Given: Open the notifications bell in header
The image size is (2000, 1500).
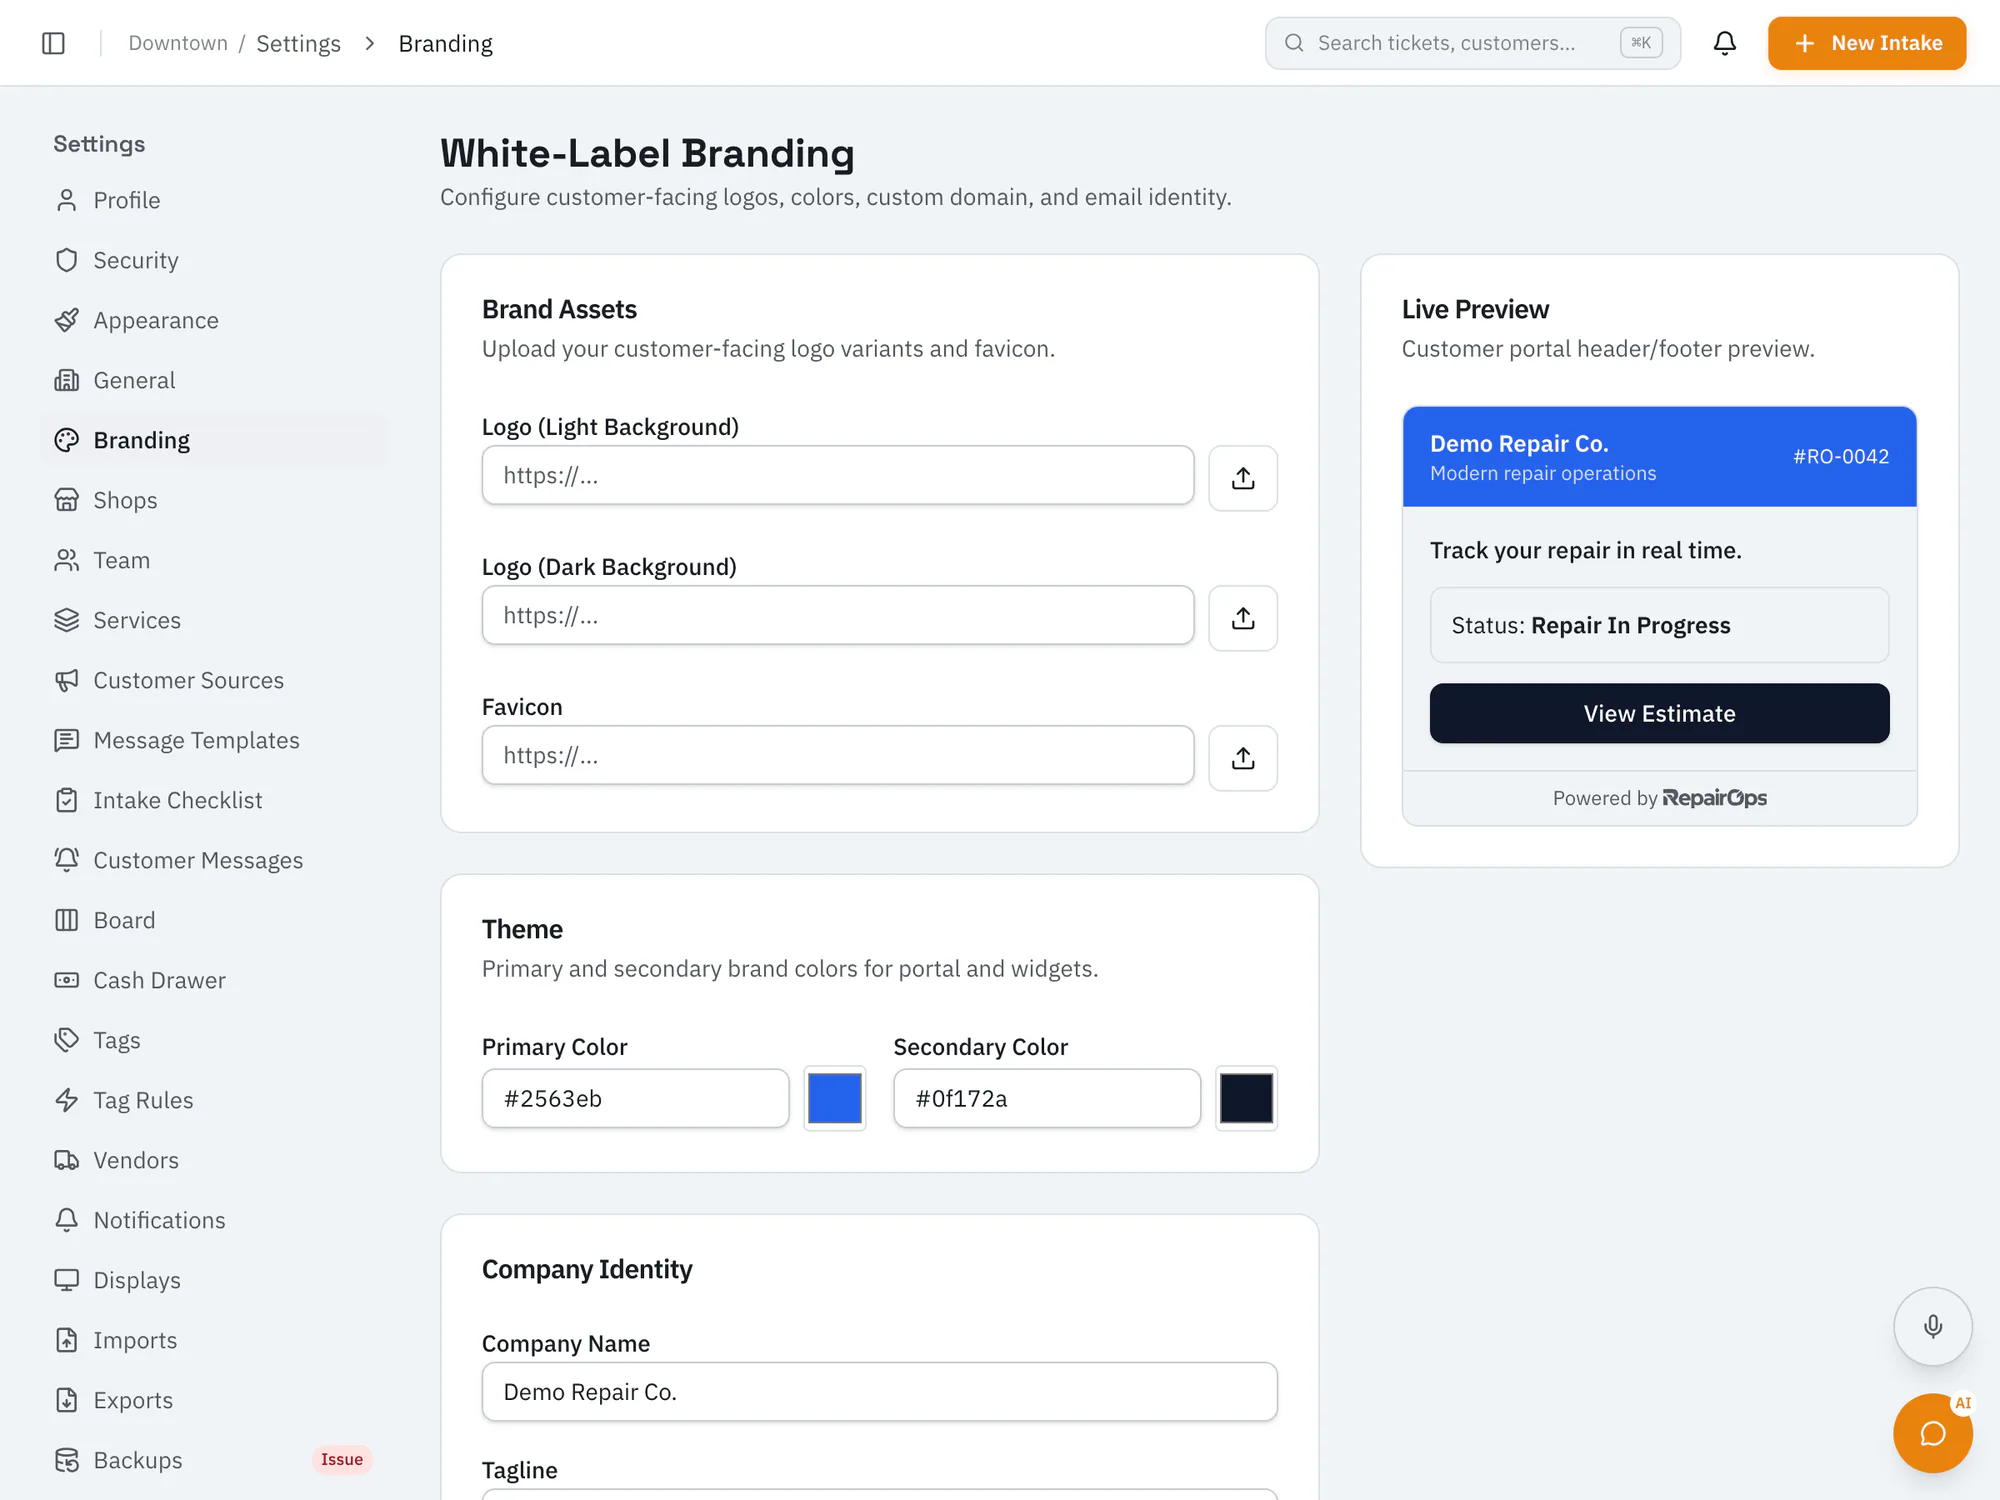Looking at the screenshot, I should pos(1725,43).
